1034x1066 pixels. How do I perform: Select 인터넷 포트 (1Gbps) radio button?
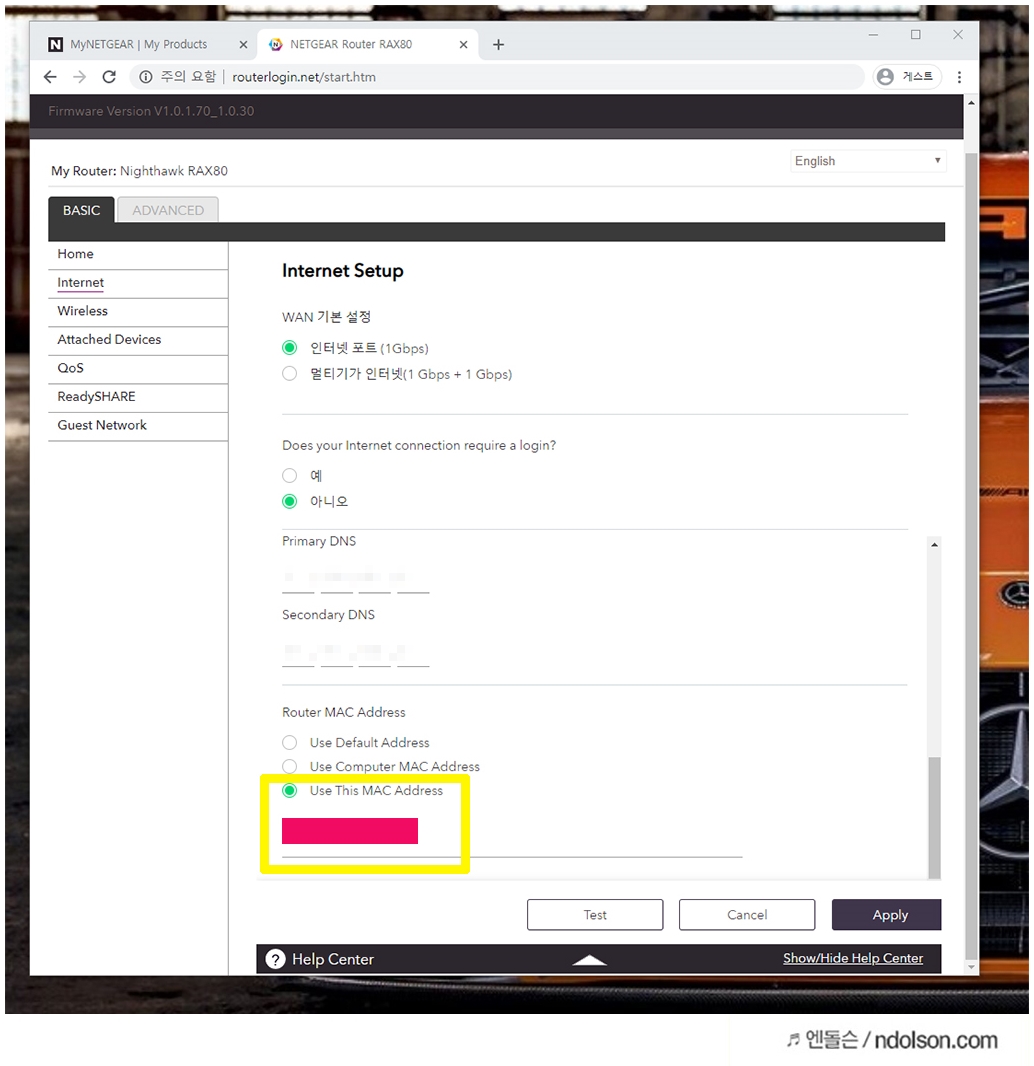point(290,348)
